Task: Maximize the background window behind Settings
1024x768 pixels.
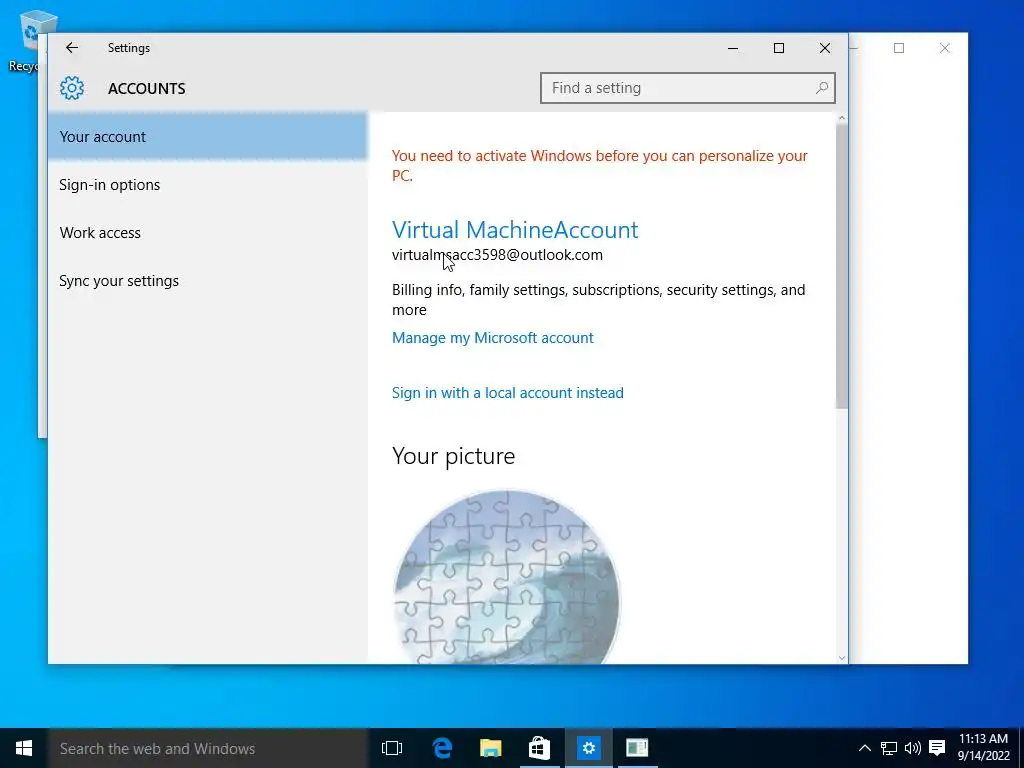Action: click(x=899, y=48)
